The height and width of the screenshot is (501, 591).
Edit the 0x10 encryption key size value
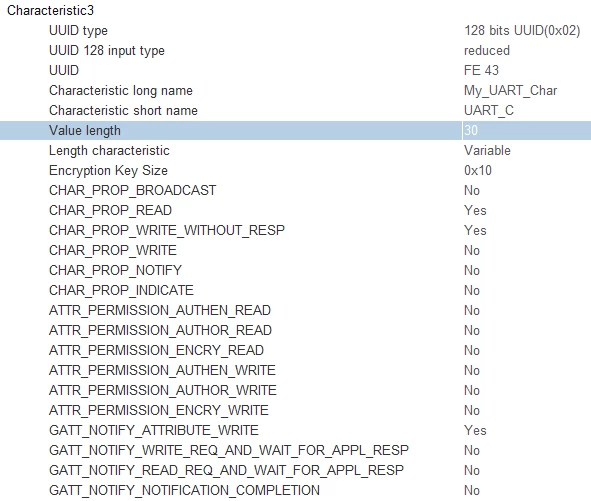pos(478,170)
